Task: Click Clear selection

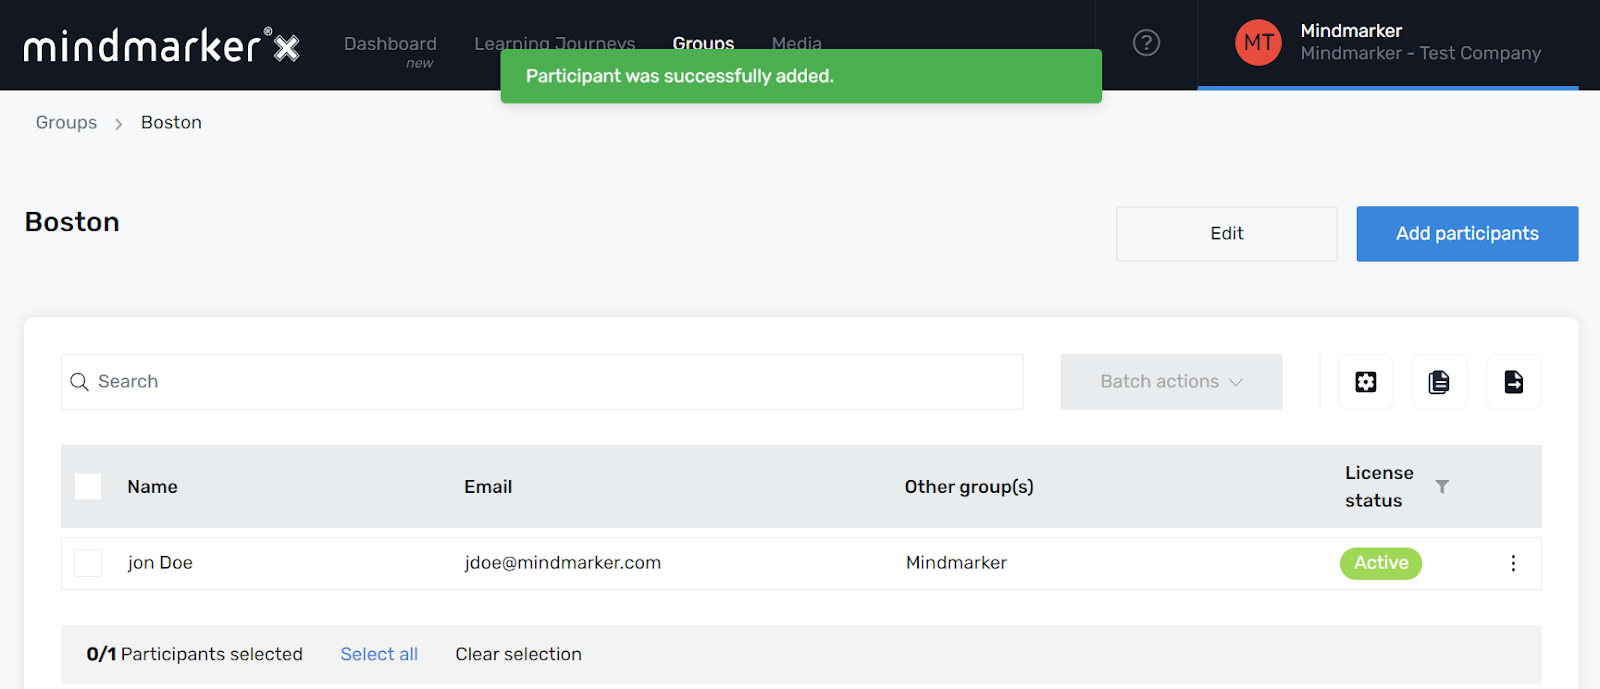Action: 518,654
